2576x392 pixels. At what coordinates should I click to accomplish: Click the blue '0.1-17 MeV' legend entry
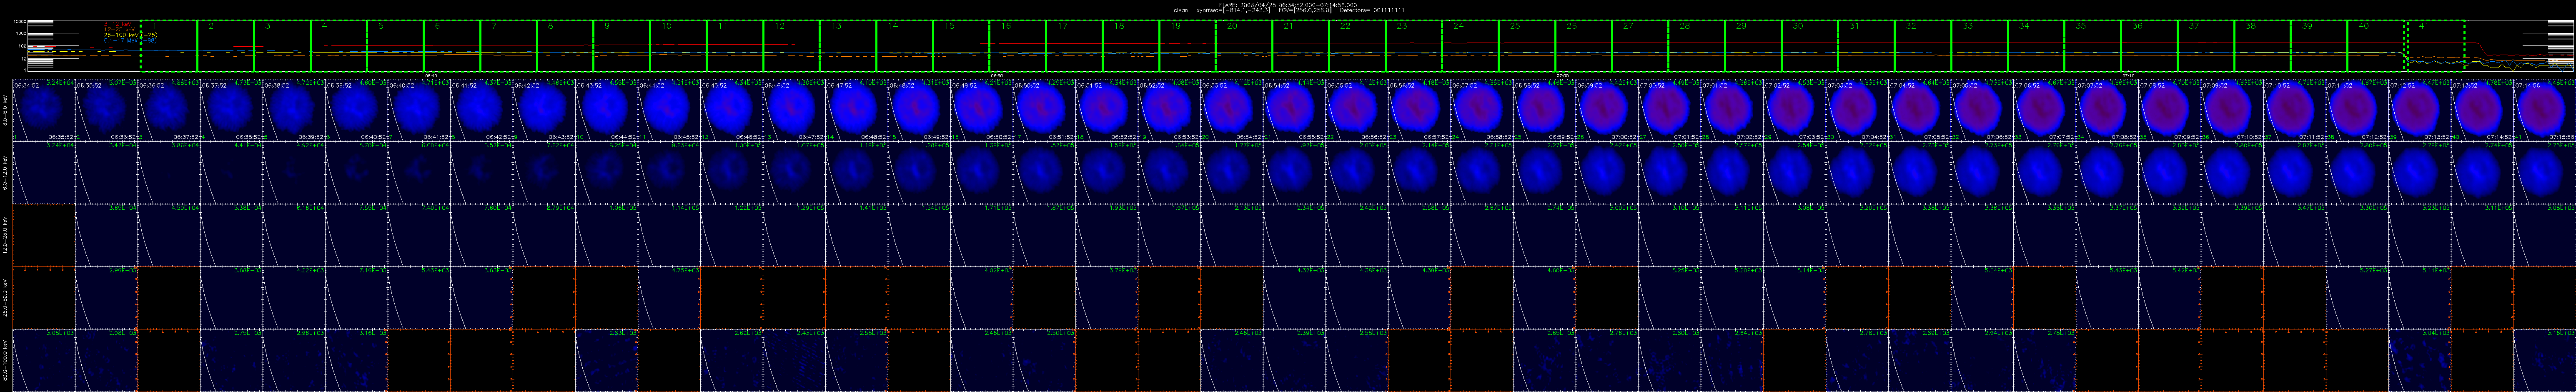130,41
